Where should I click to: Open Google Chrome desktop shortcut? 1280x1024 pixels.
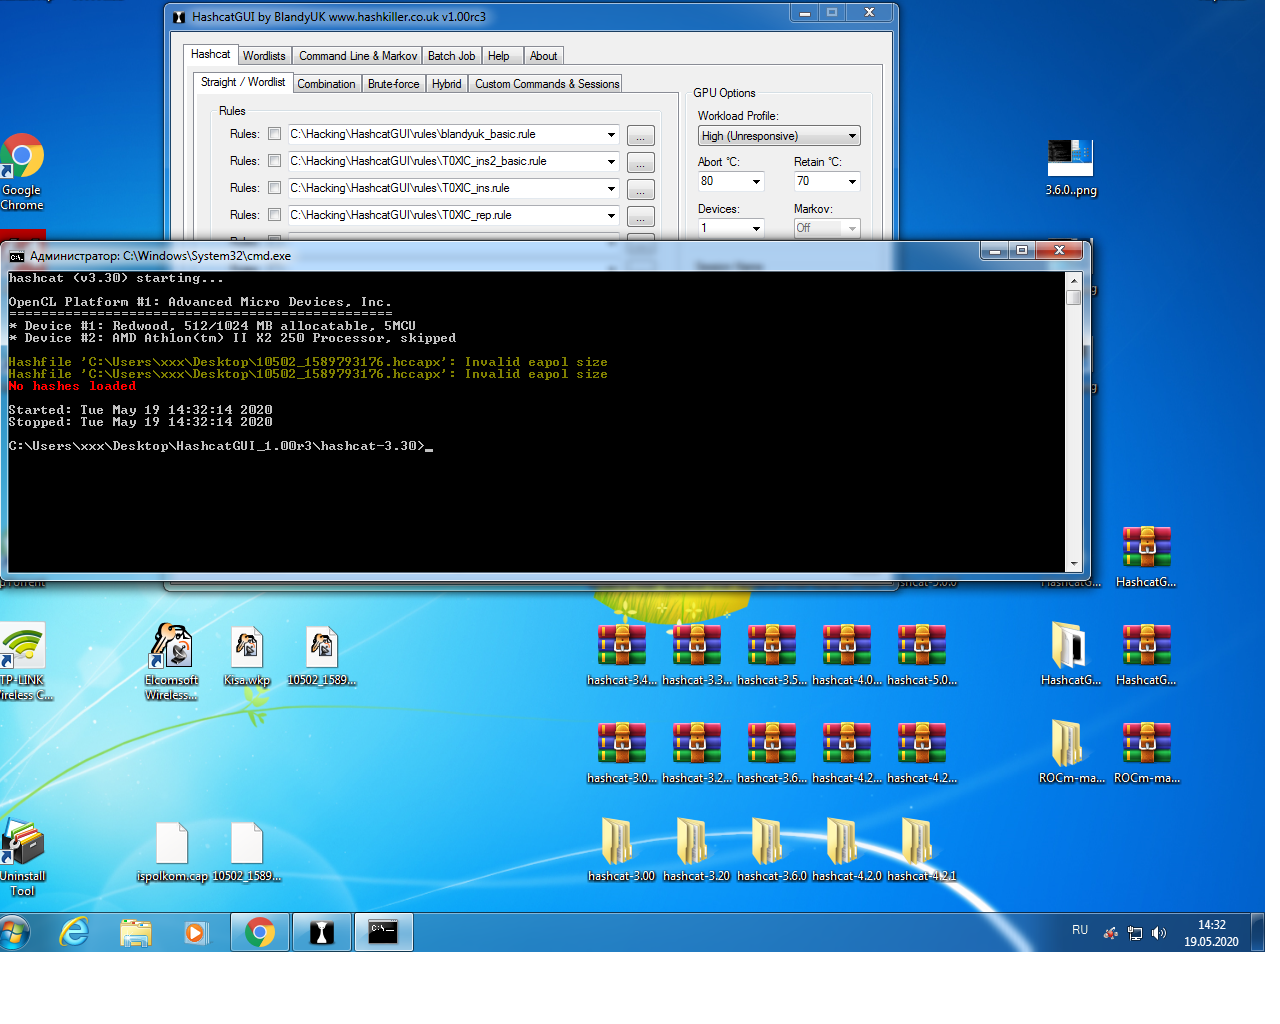tap(22, 158)
